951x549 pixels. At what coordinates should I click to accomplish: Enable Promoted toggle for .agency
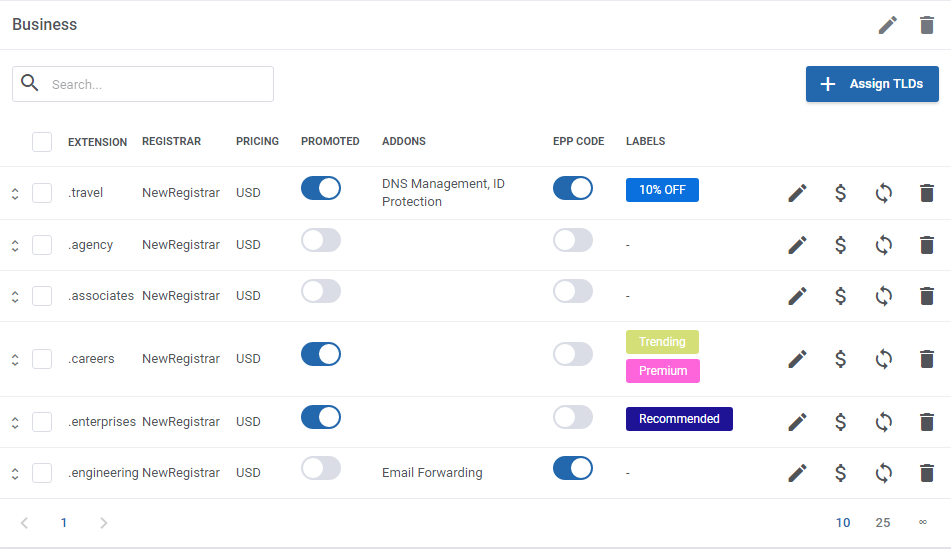coord(321,240)
